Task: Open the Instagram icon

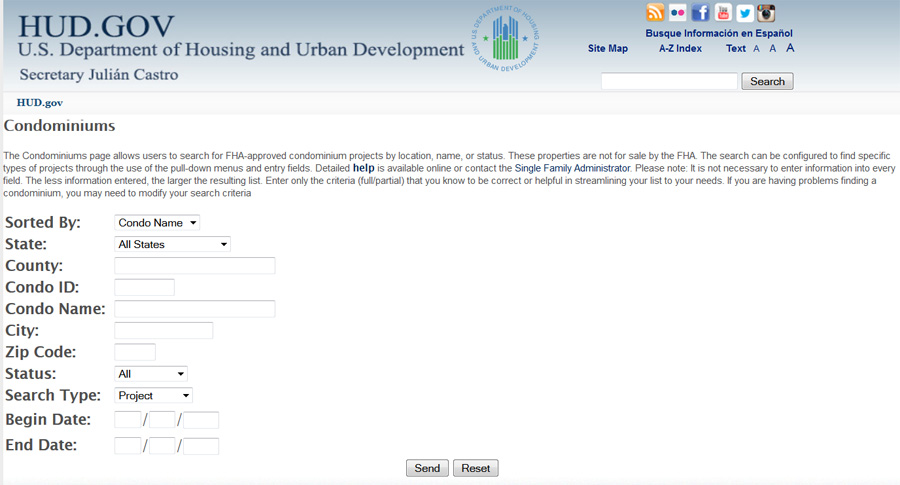Action: pyautogui.click(x=766, y=13)
